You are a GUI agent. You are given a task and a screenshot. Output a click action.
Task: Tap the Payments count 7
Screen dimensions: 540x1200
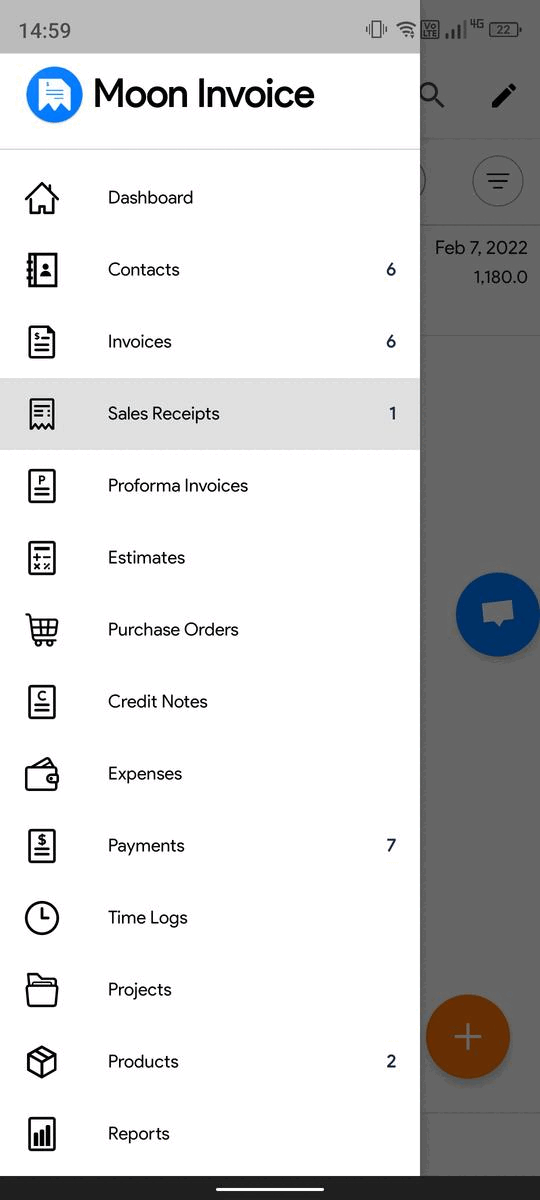391,846
